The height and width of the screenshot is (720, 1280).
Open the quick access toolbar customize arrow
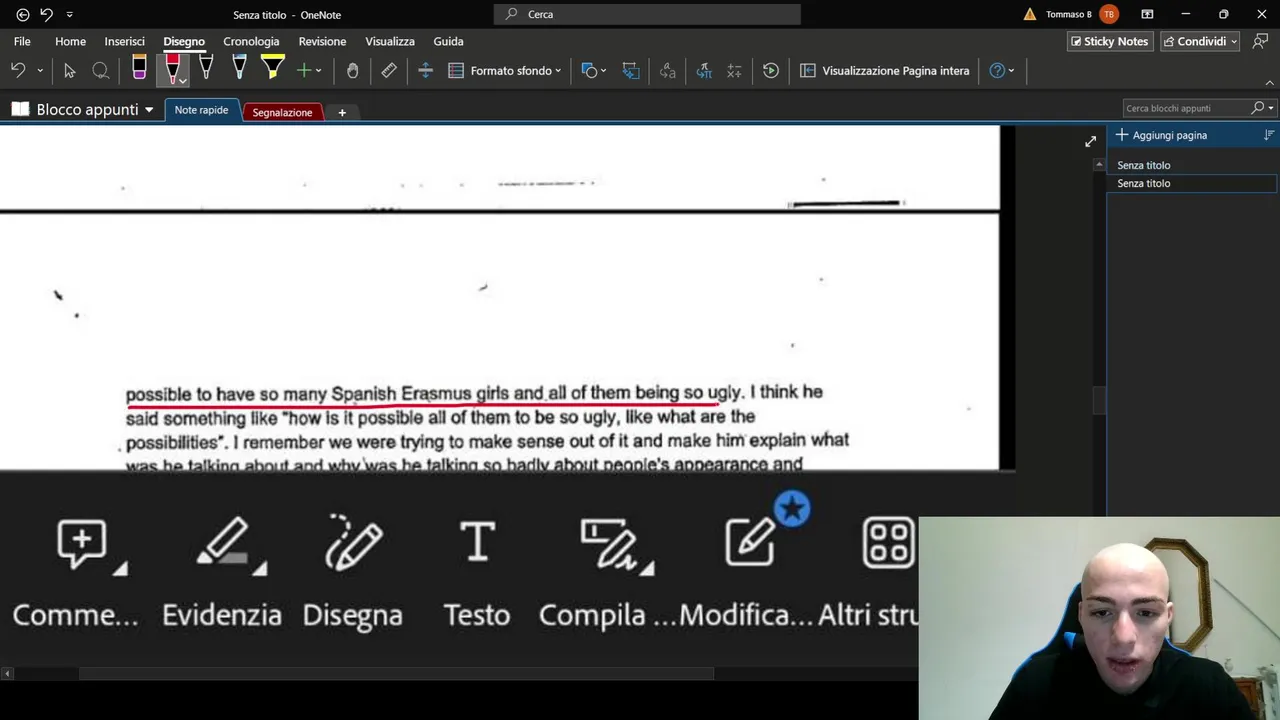(69, 14)
